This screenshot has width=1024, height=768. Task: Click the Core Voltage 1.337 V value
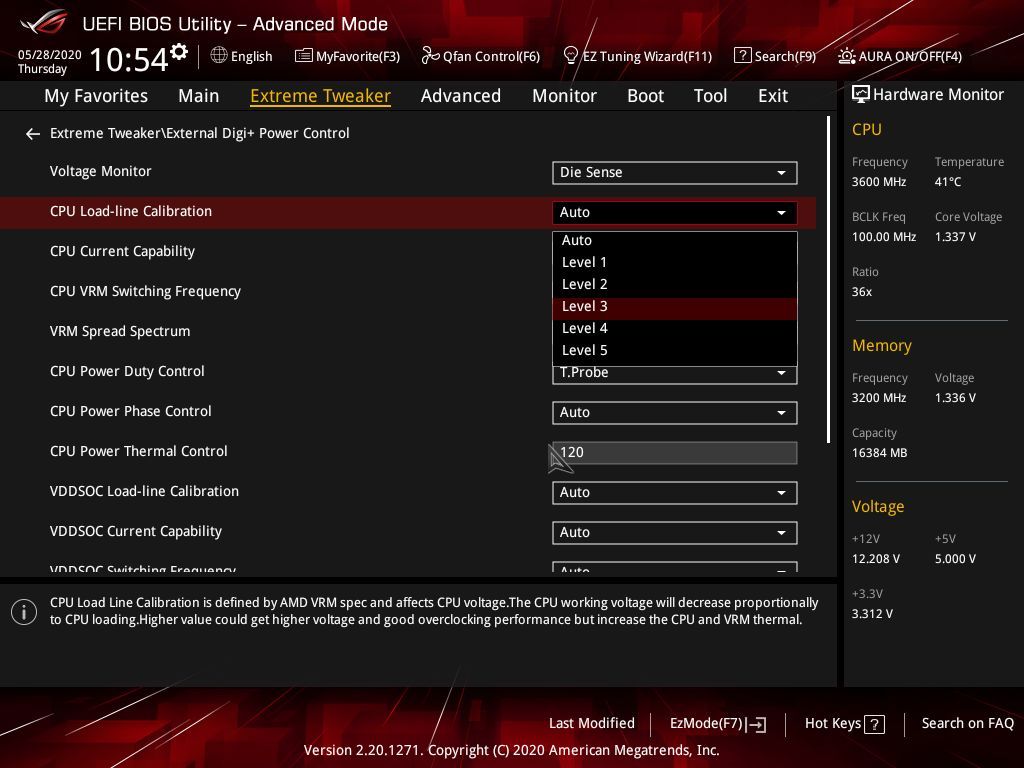[955, 237]
